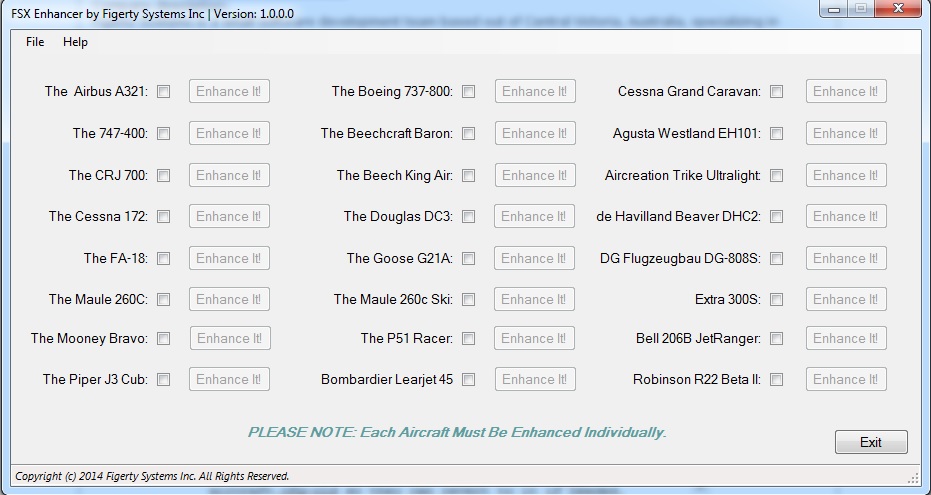Tick the Cessna Grand Caravan checkbox
This screenshot has width=931, height=495.
click(776, 91)
